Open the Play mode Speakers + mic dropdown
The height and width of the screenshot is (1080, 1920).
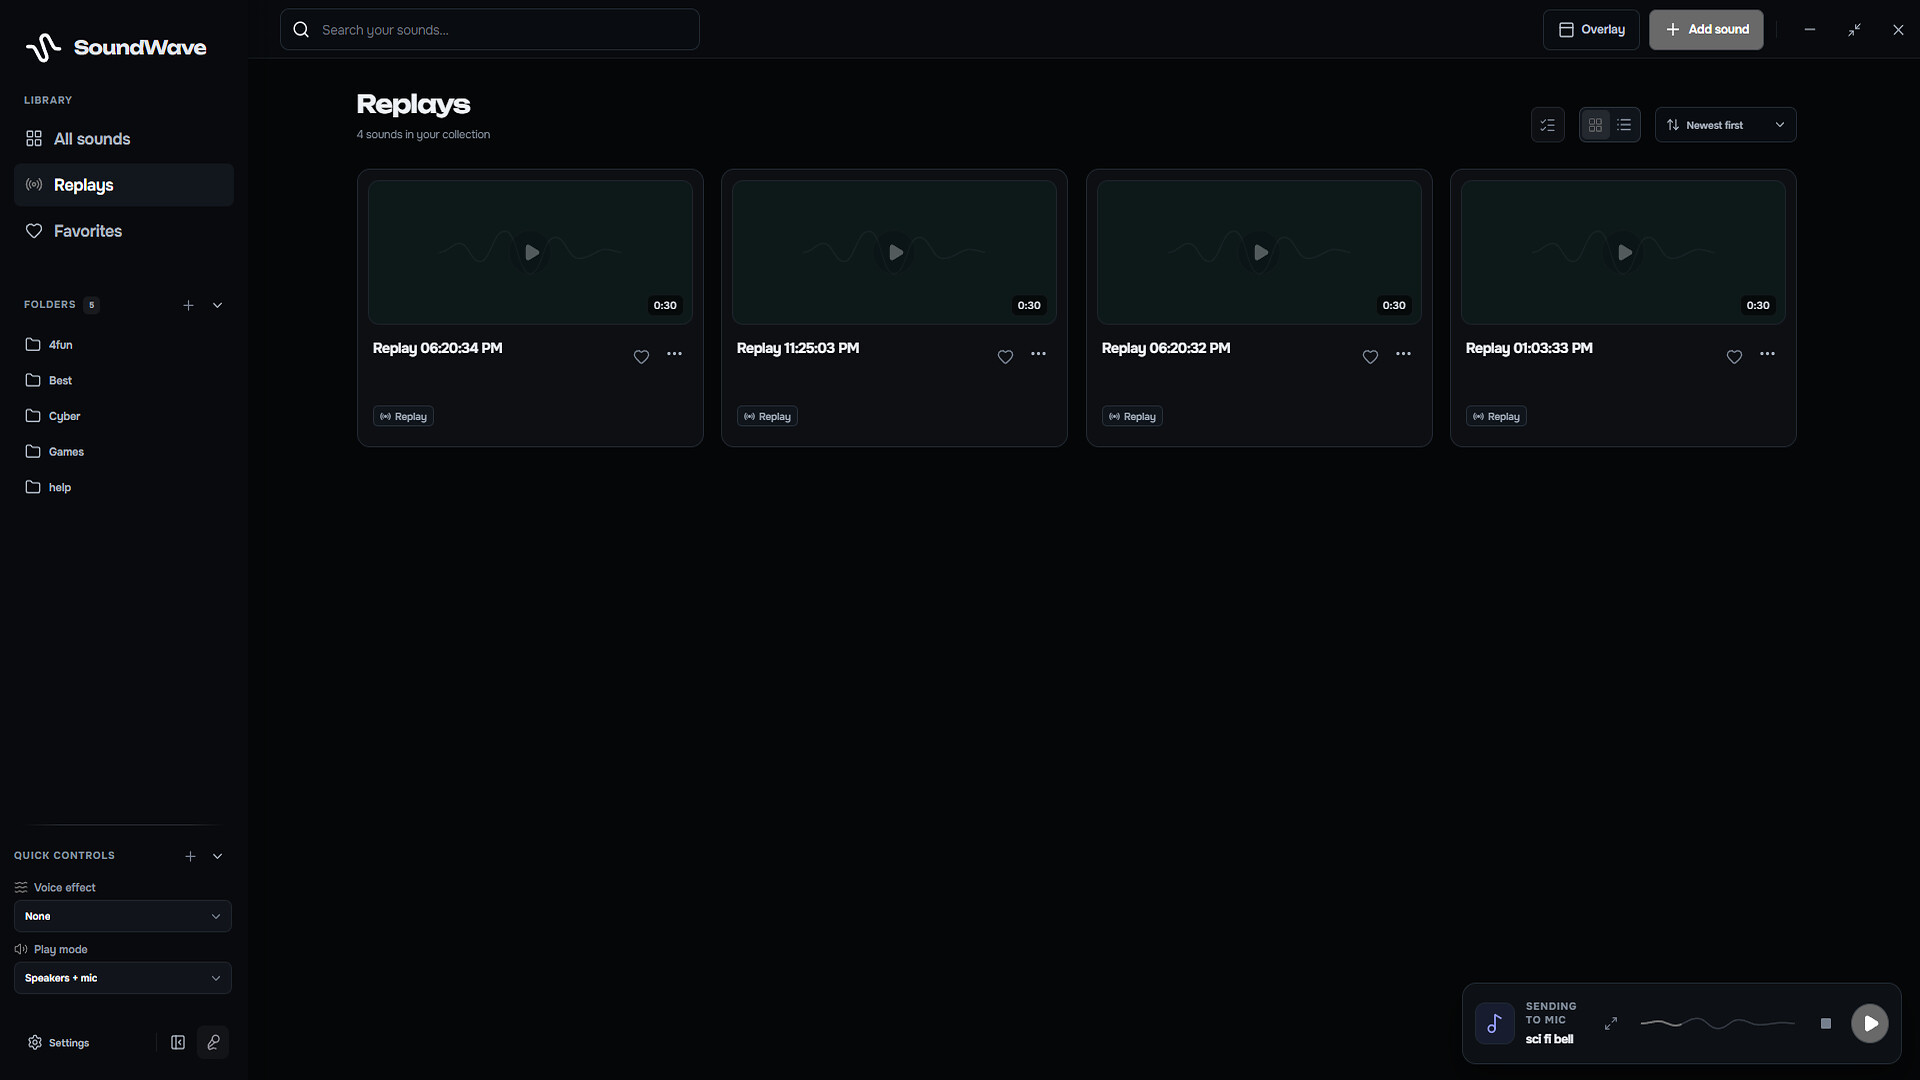[123, 978]
